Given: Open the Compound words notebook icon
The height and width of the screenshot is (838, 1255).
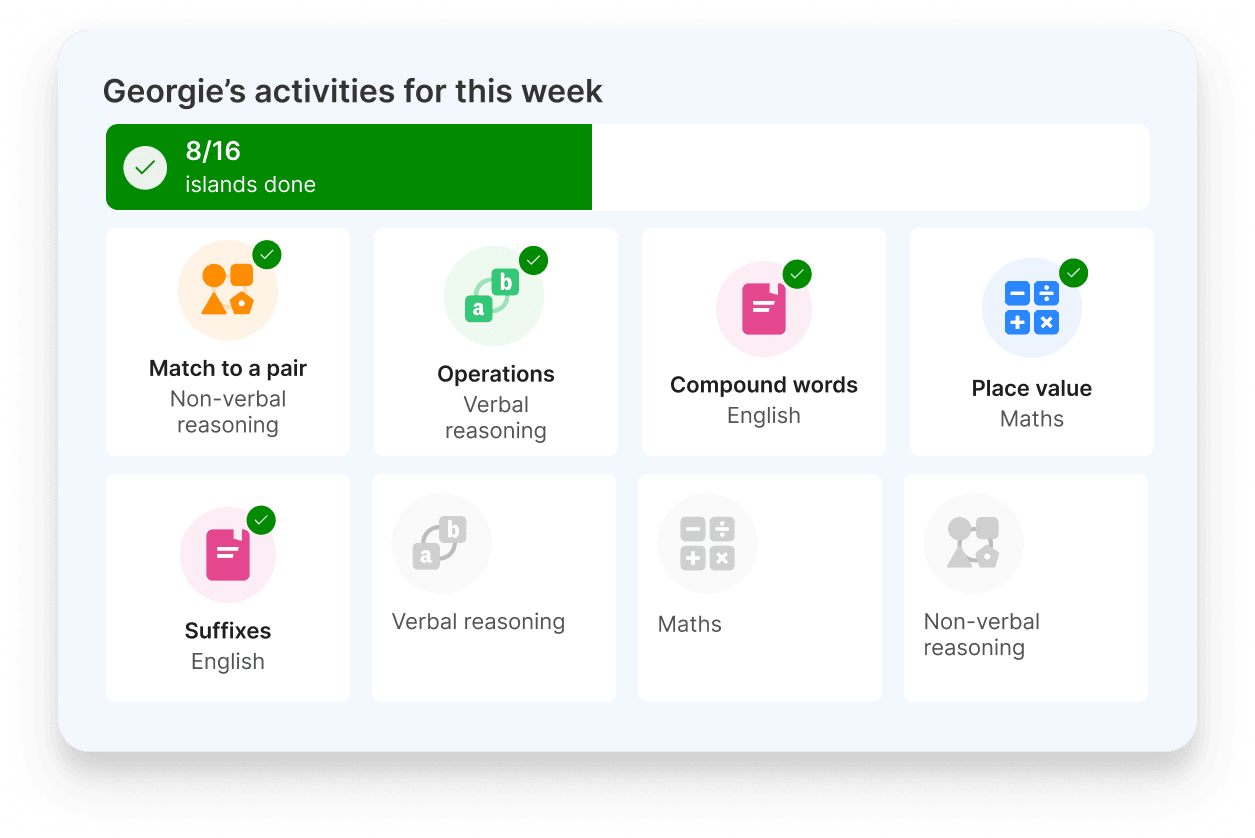Looking at the screenshot, I should point(763,309).
